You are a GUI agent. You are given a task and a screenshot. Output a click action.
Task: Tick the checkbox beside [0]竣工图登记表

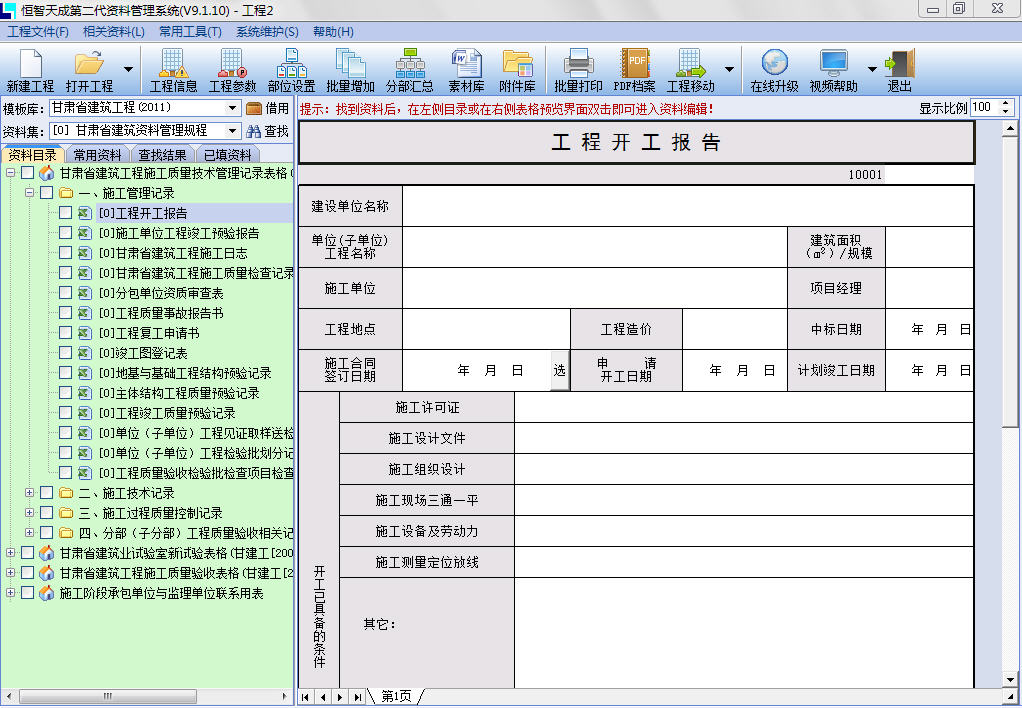(65, 353)
